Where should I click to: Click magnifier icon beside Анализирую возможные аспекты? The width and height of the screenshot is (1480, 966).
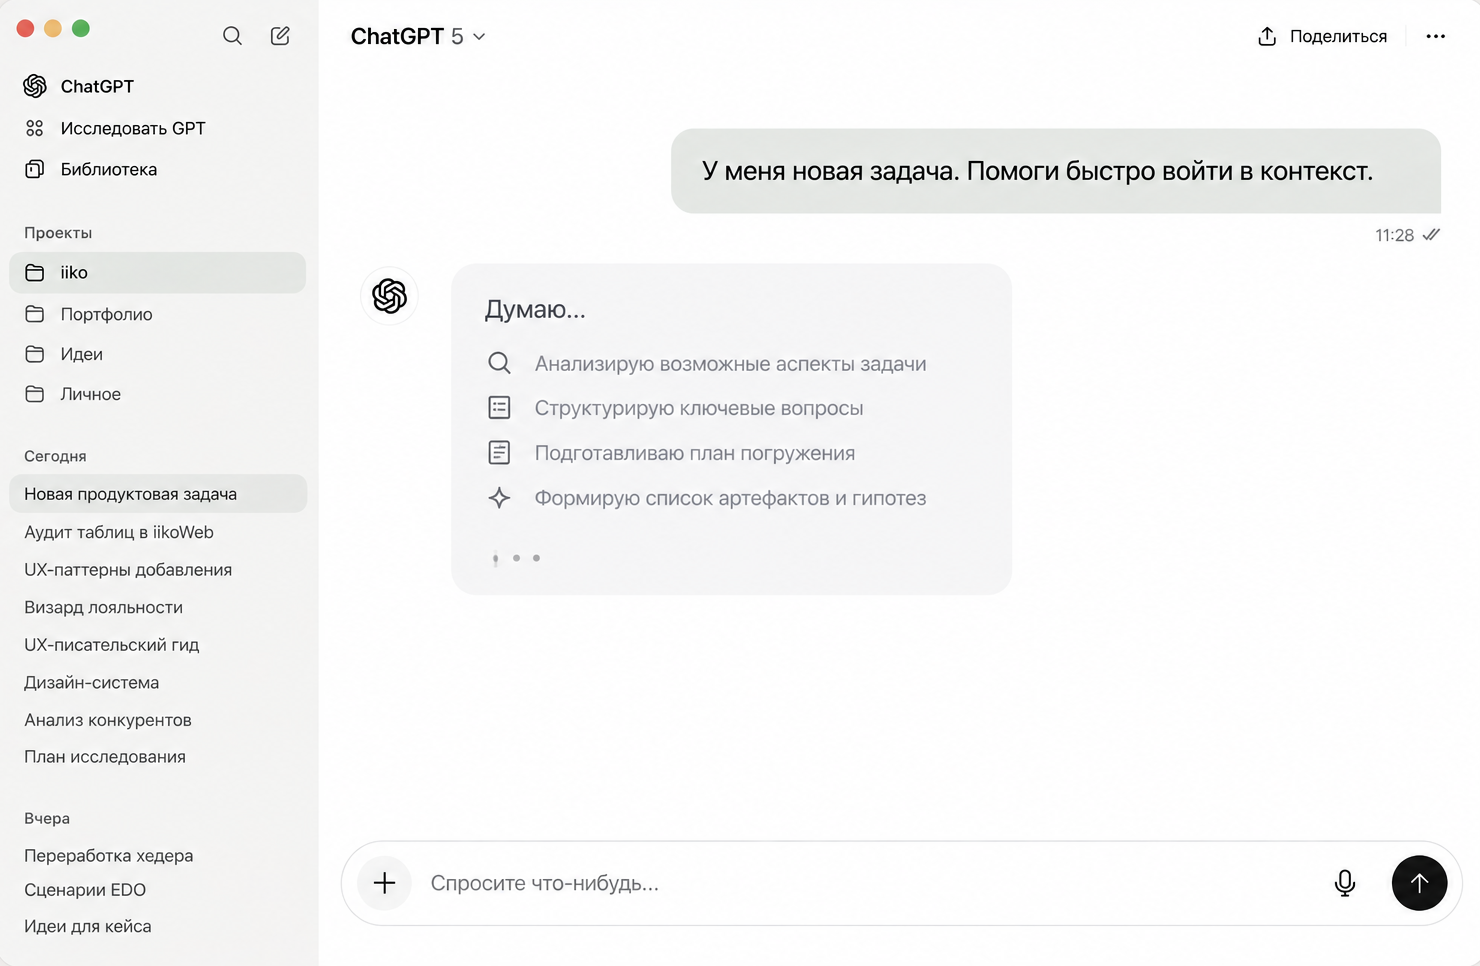499,363
